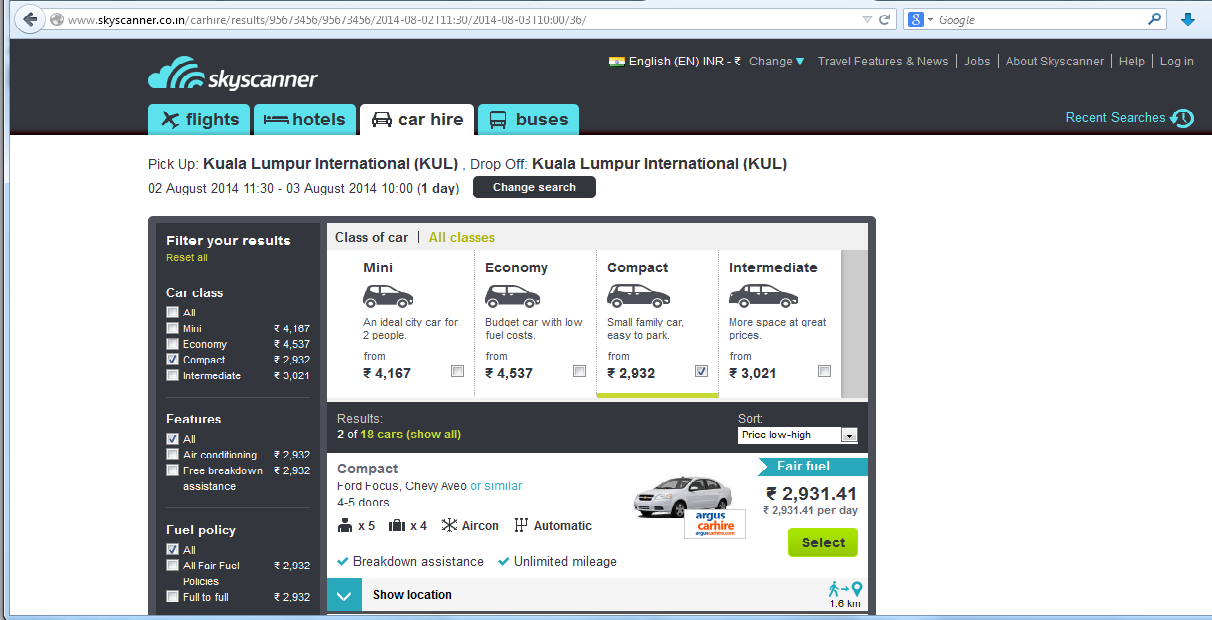Open the Google search engine dropdown arrow
This screenshot has height=620, width=1212.
930,19
